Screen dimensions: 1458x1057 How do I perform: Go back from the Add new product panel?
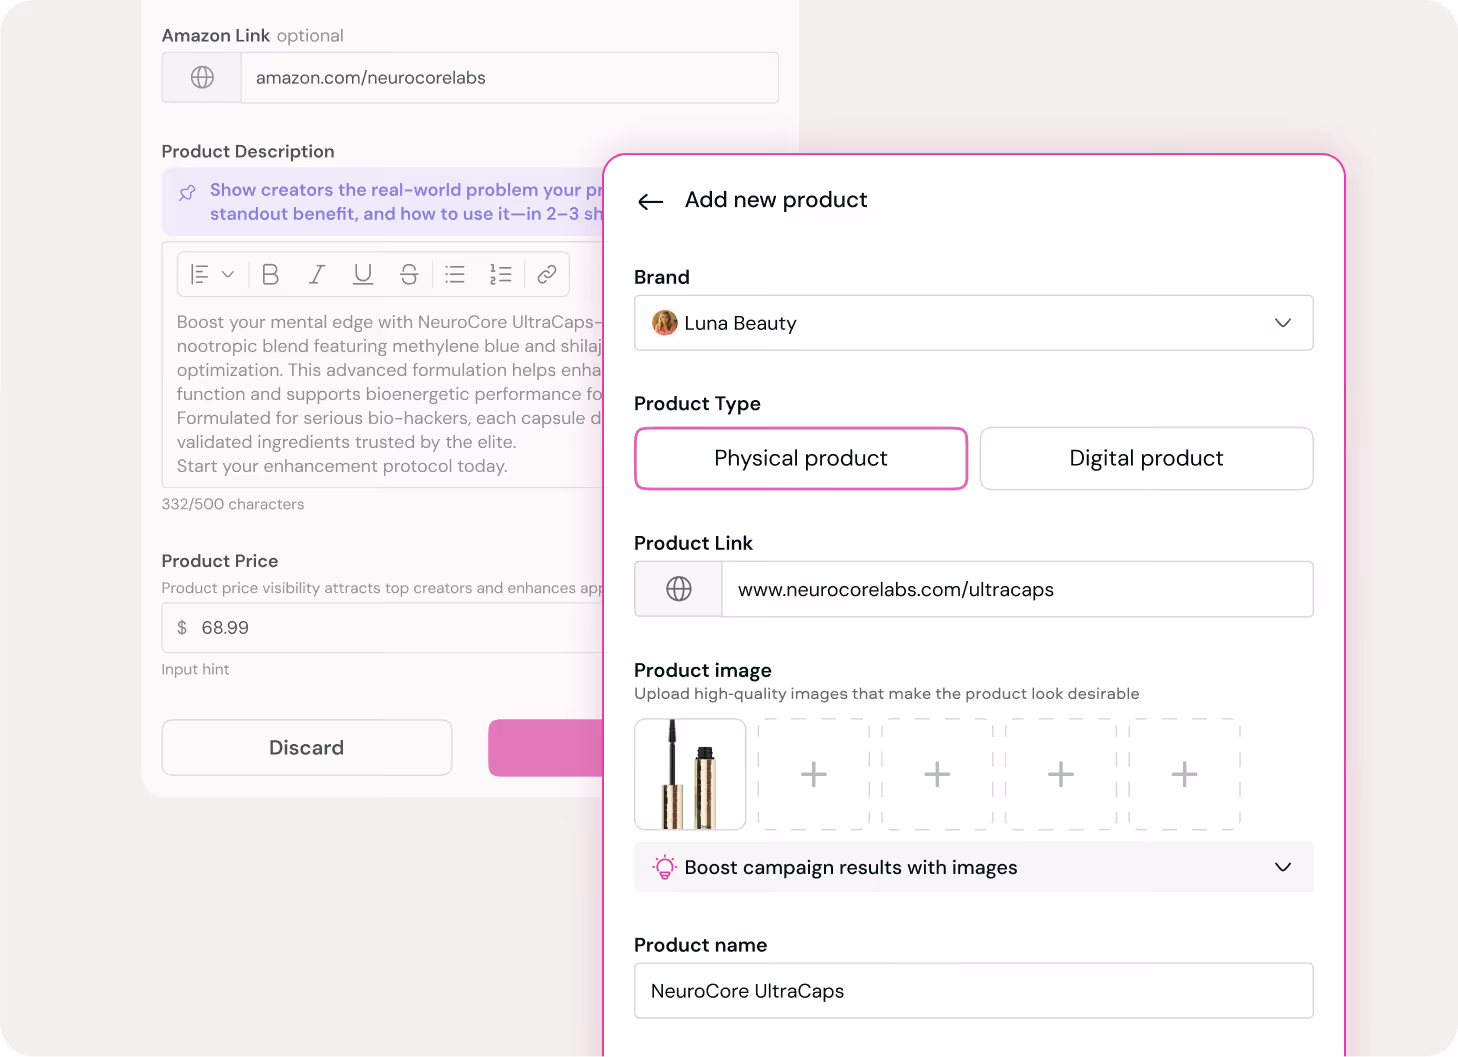point(650,201)
